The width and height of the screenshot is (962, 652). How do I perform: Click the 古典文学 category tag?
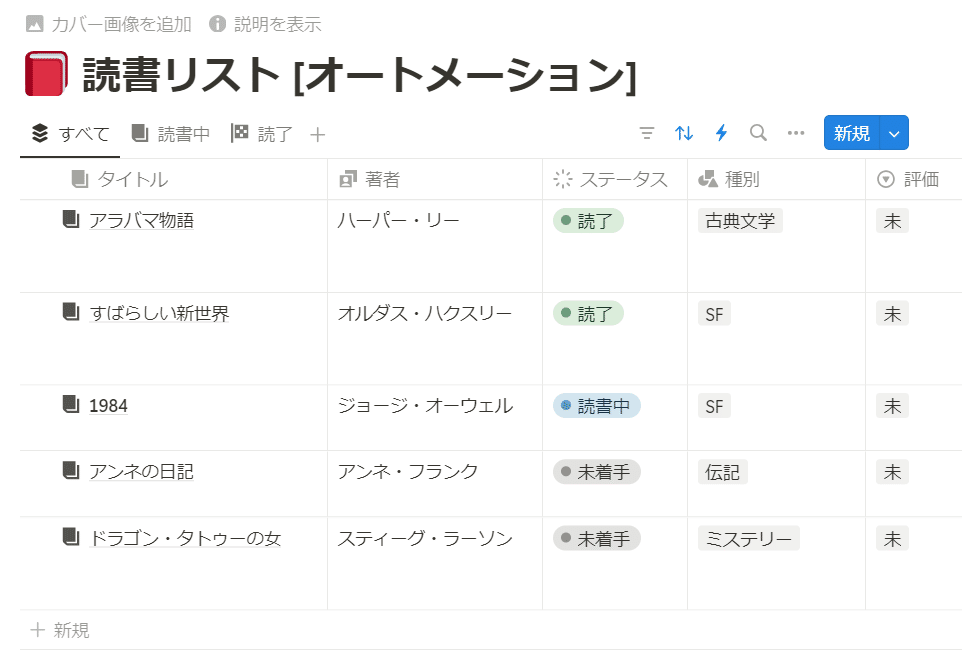click(x=740, y=221)
